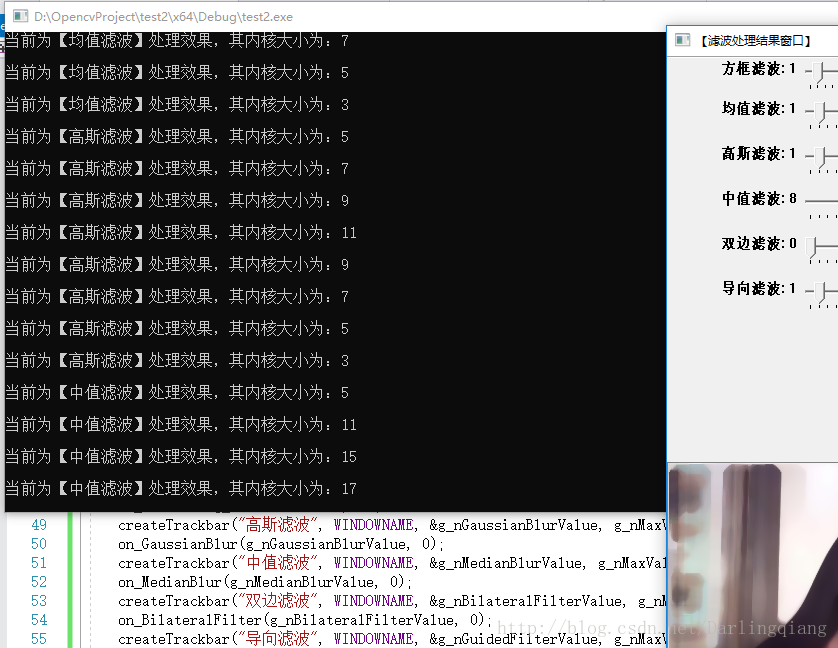Click the 中值滤波: 8 label
838x648 pixels.
[759, 199]
